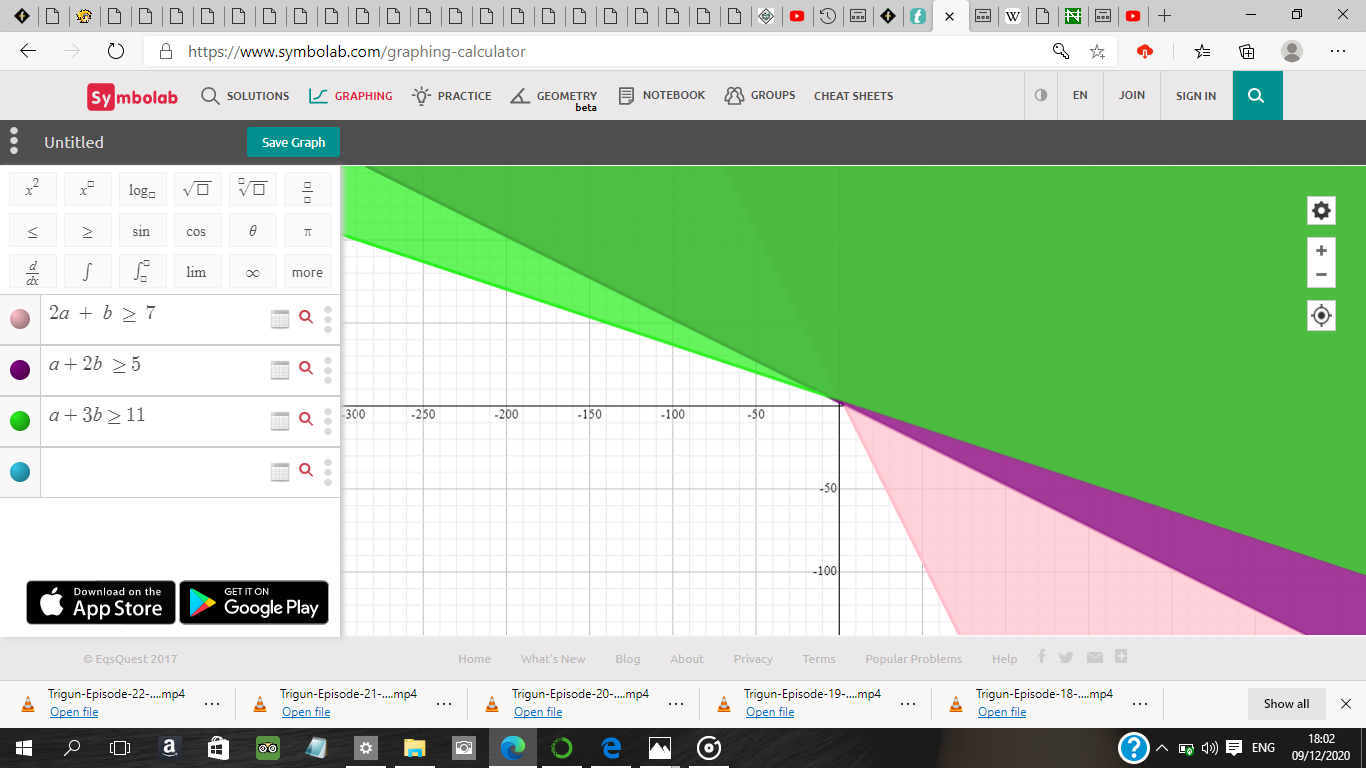Recenter graph with the target icon
Screen dimensions: 1366x768
(1321, 316)
